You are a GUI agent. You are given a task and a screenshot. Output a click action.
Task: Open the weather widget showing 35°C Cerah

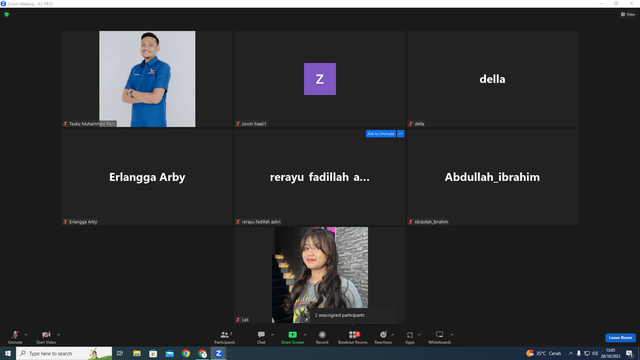coord(544,353)
